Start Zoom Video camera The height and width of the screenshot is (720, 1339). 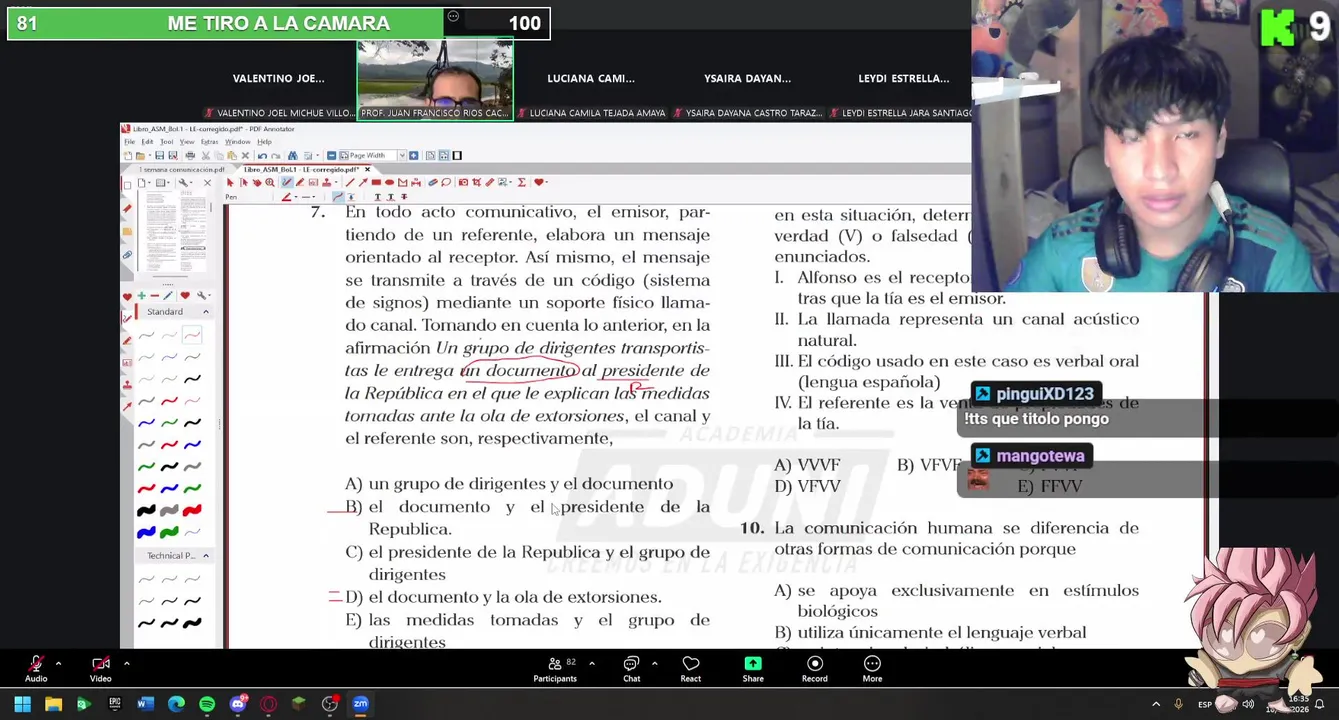pos(101,668)
